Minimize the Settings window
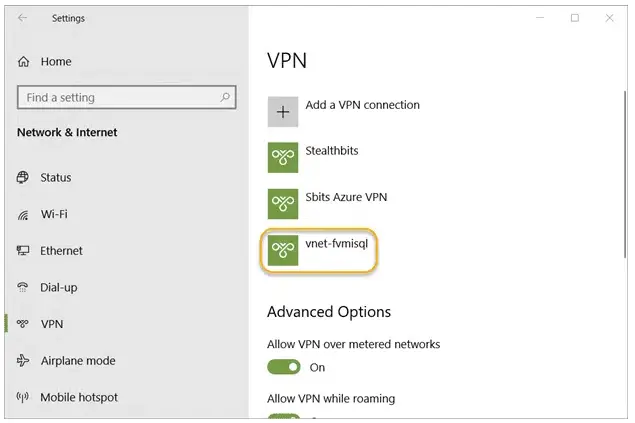 tap(539, 18)
